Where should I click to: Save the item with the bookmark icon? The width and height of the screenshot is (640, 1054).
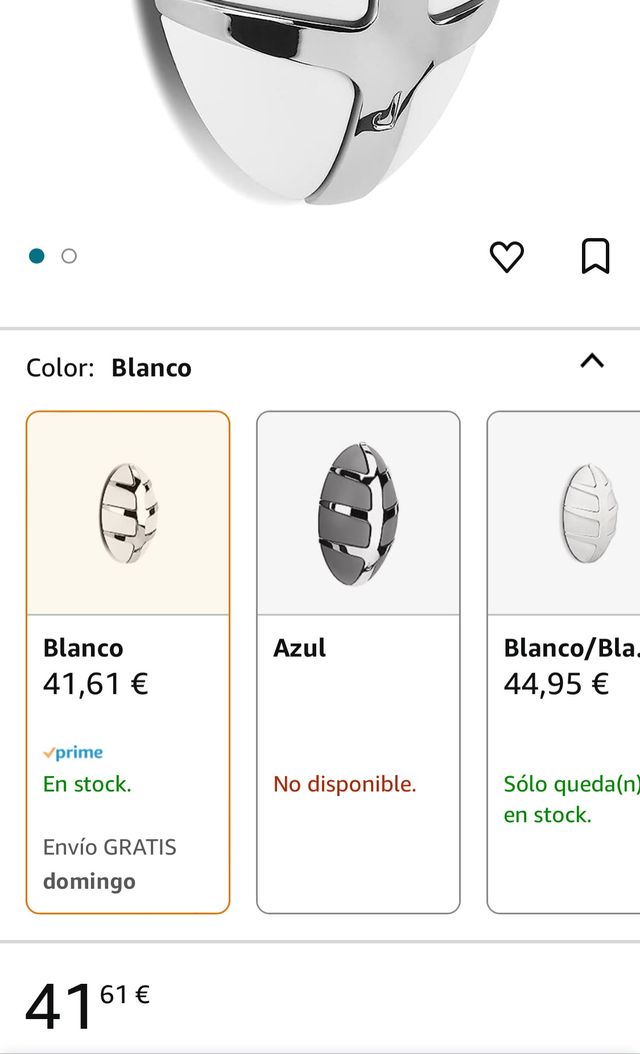[x=595, y=256]
